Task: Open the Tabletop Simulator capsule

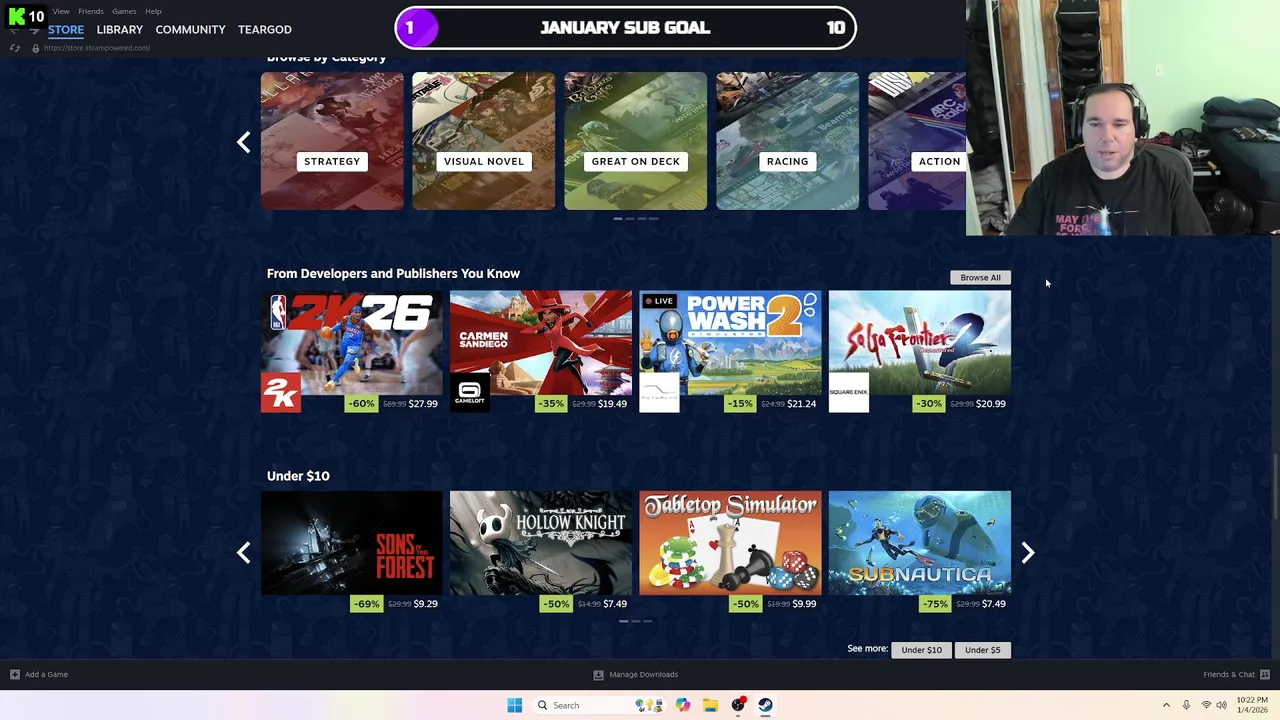Action: (x=730, y=543)
